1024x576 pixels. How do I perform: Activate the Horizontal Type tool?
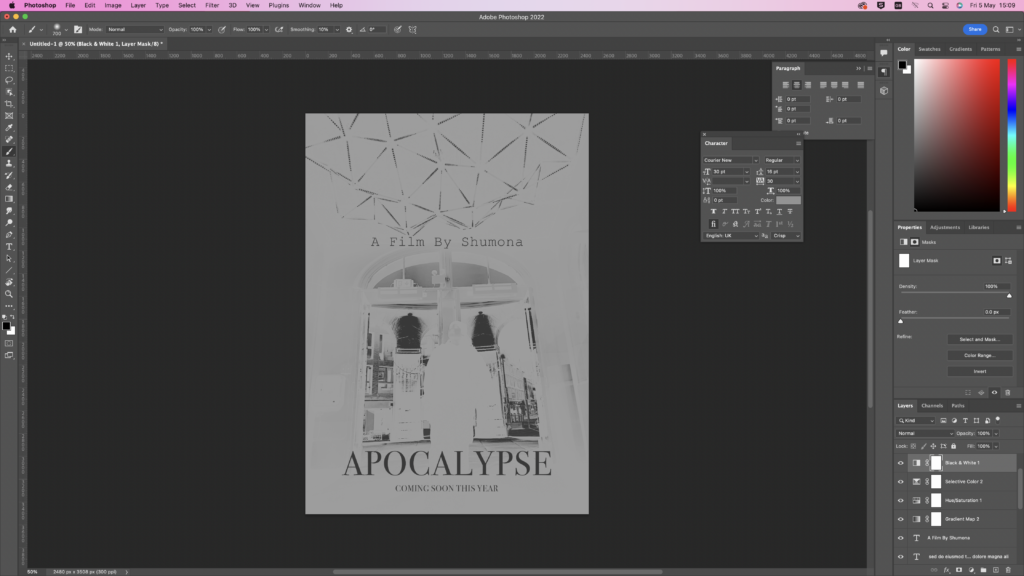(9, 246)
